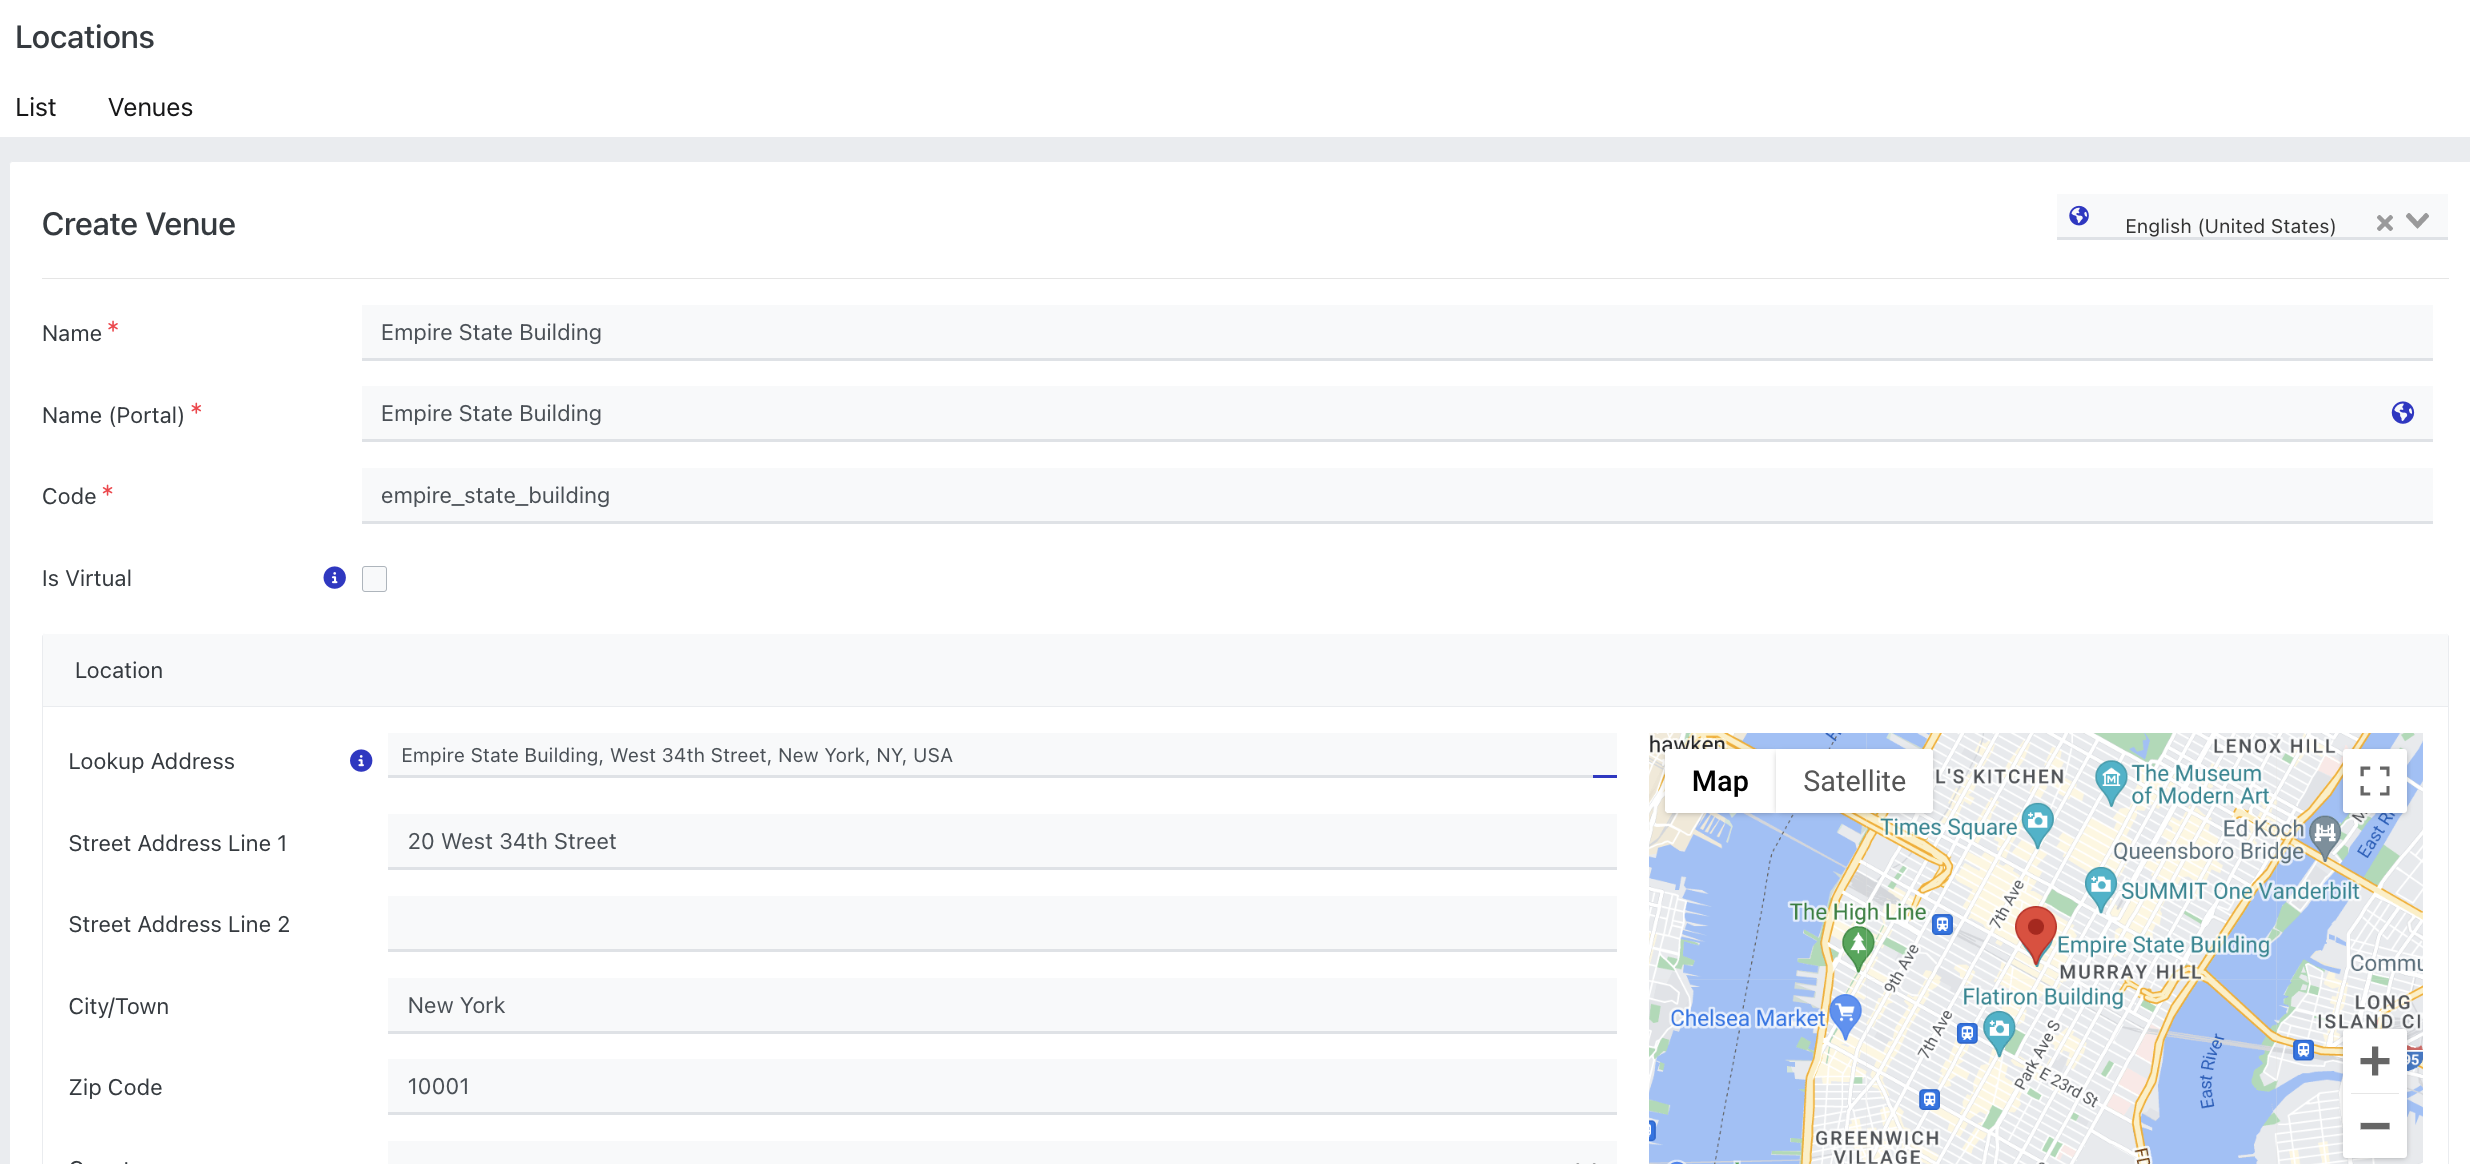Click the Times Square camera marker
This screenshot has height=1164, width=2470.
2037,824
